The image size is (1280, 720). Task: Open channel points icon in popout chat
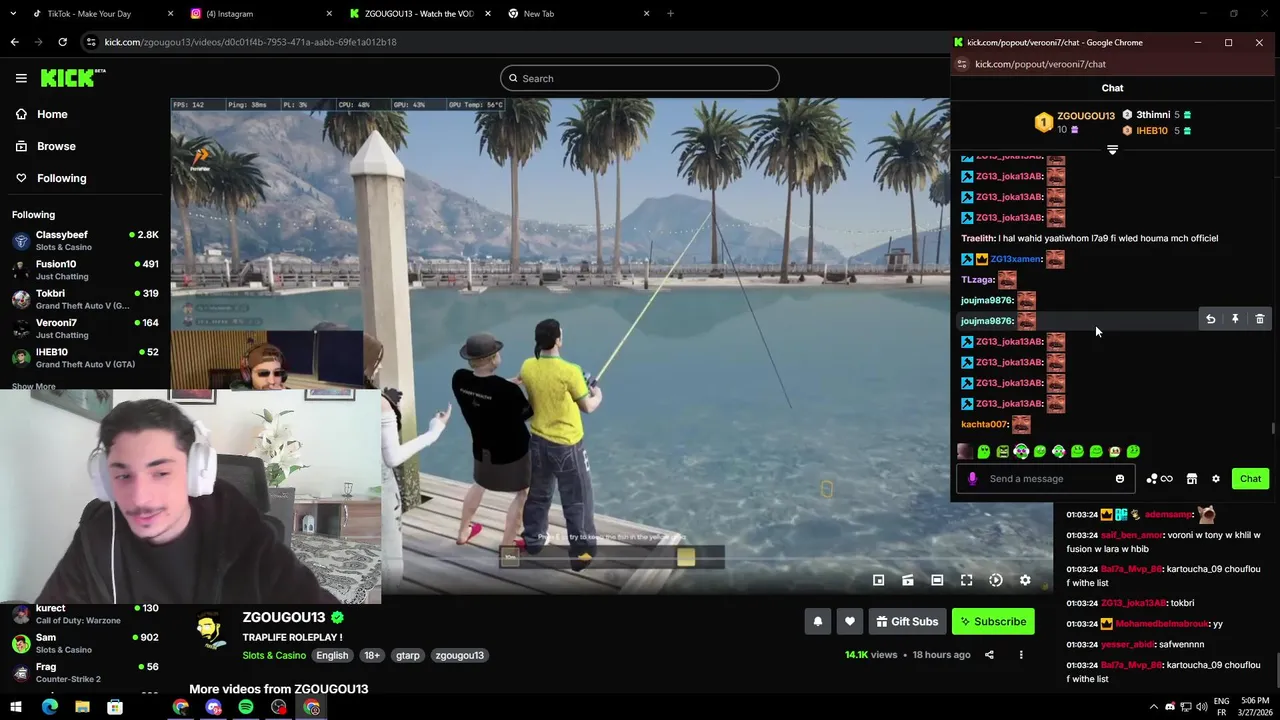click(1159, 479)
